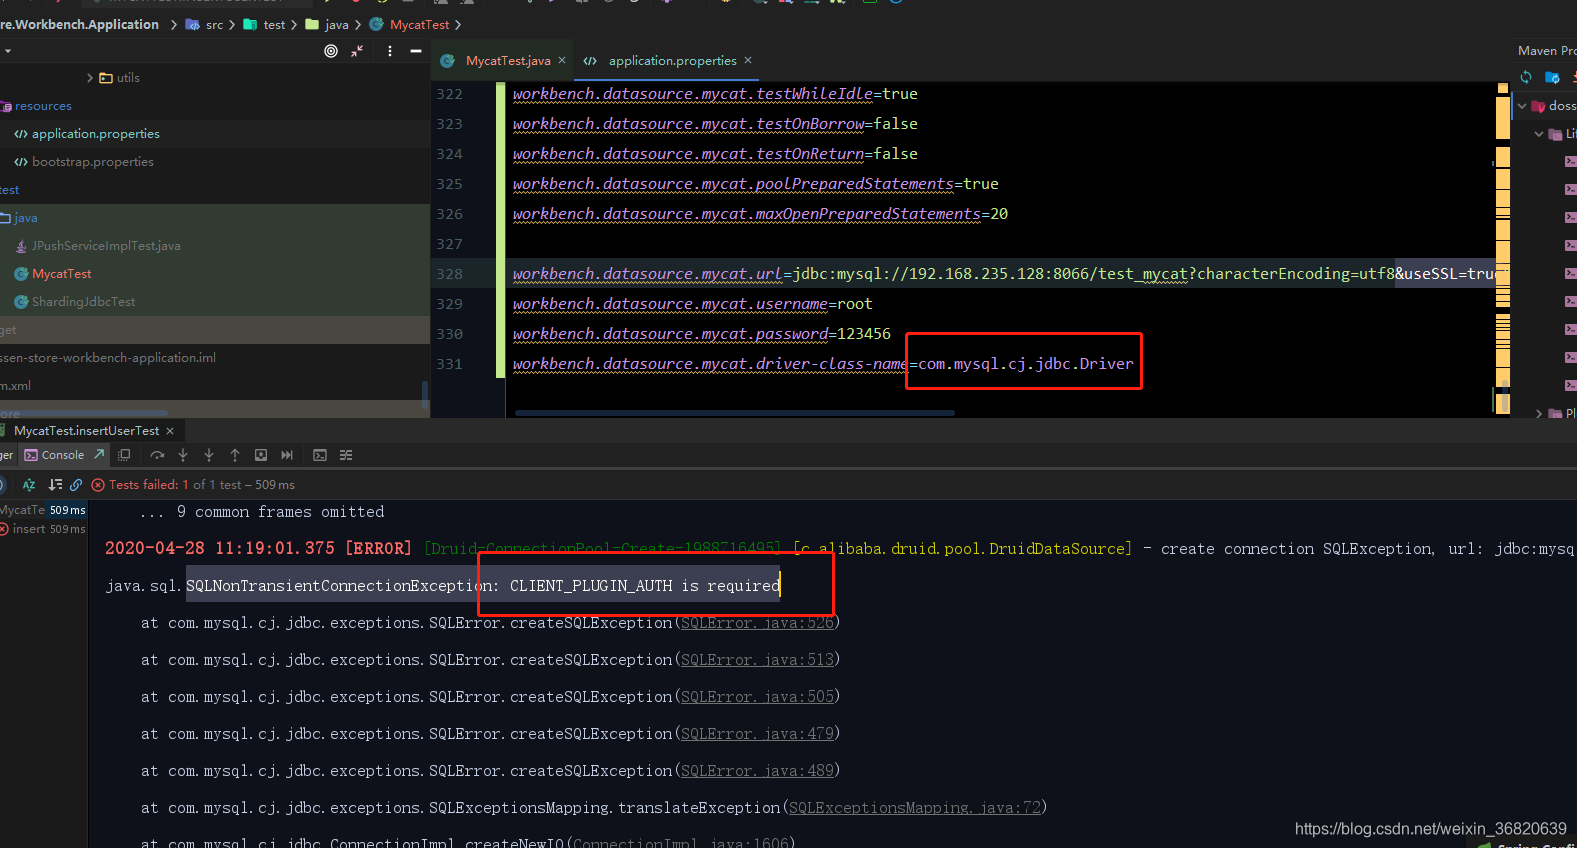
Task: Place cursor on line 328 url property
Action: (647, 274)
